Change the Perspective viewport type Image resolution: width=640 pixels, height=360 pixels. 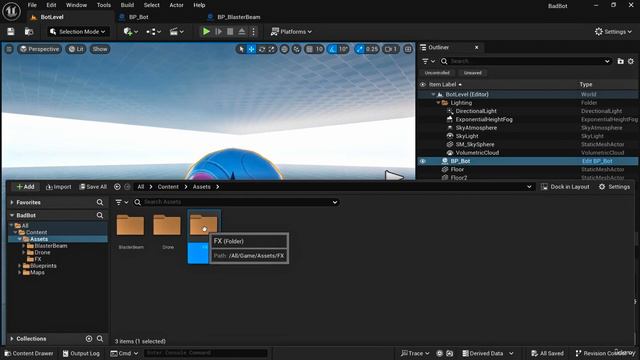click(40, 49)
